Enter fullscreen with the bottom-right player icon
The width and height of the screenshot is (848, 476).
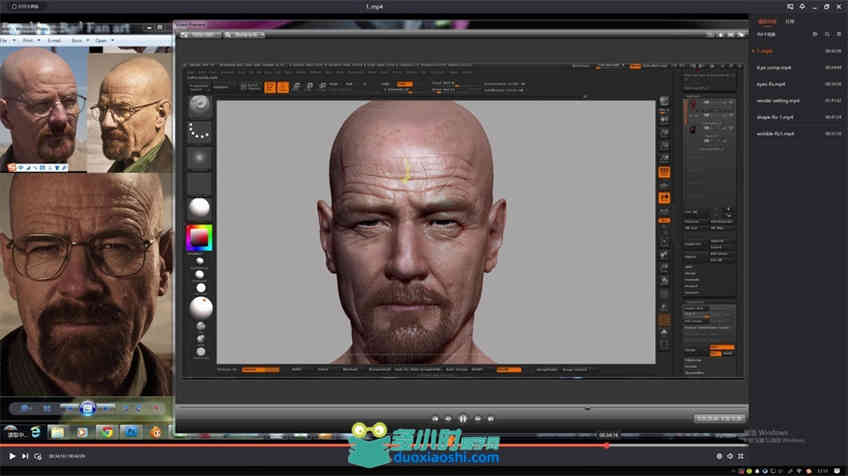pos(740,456)
